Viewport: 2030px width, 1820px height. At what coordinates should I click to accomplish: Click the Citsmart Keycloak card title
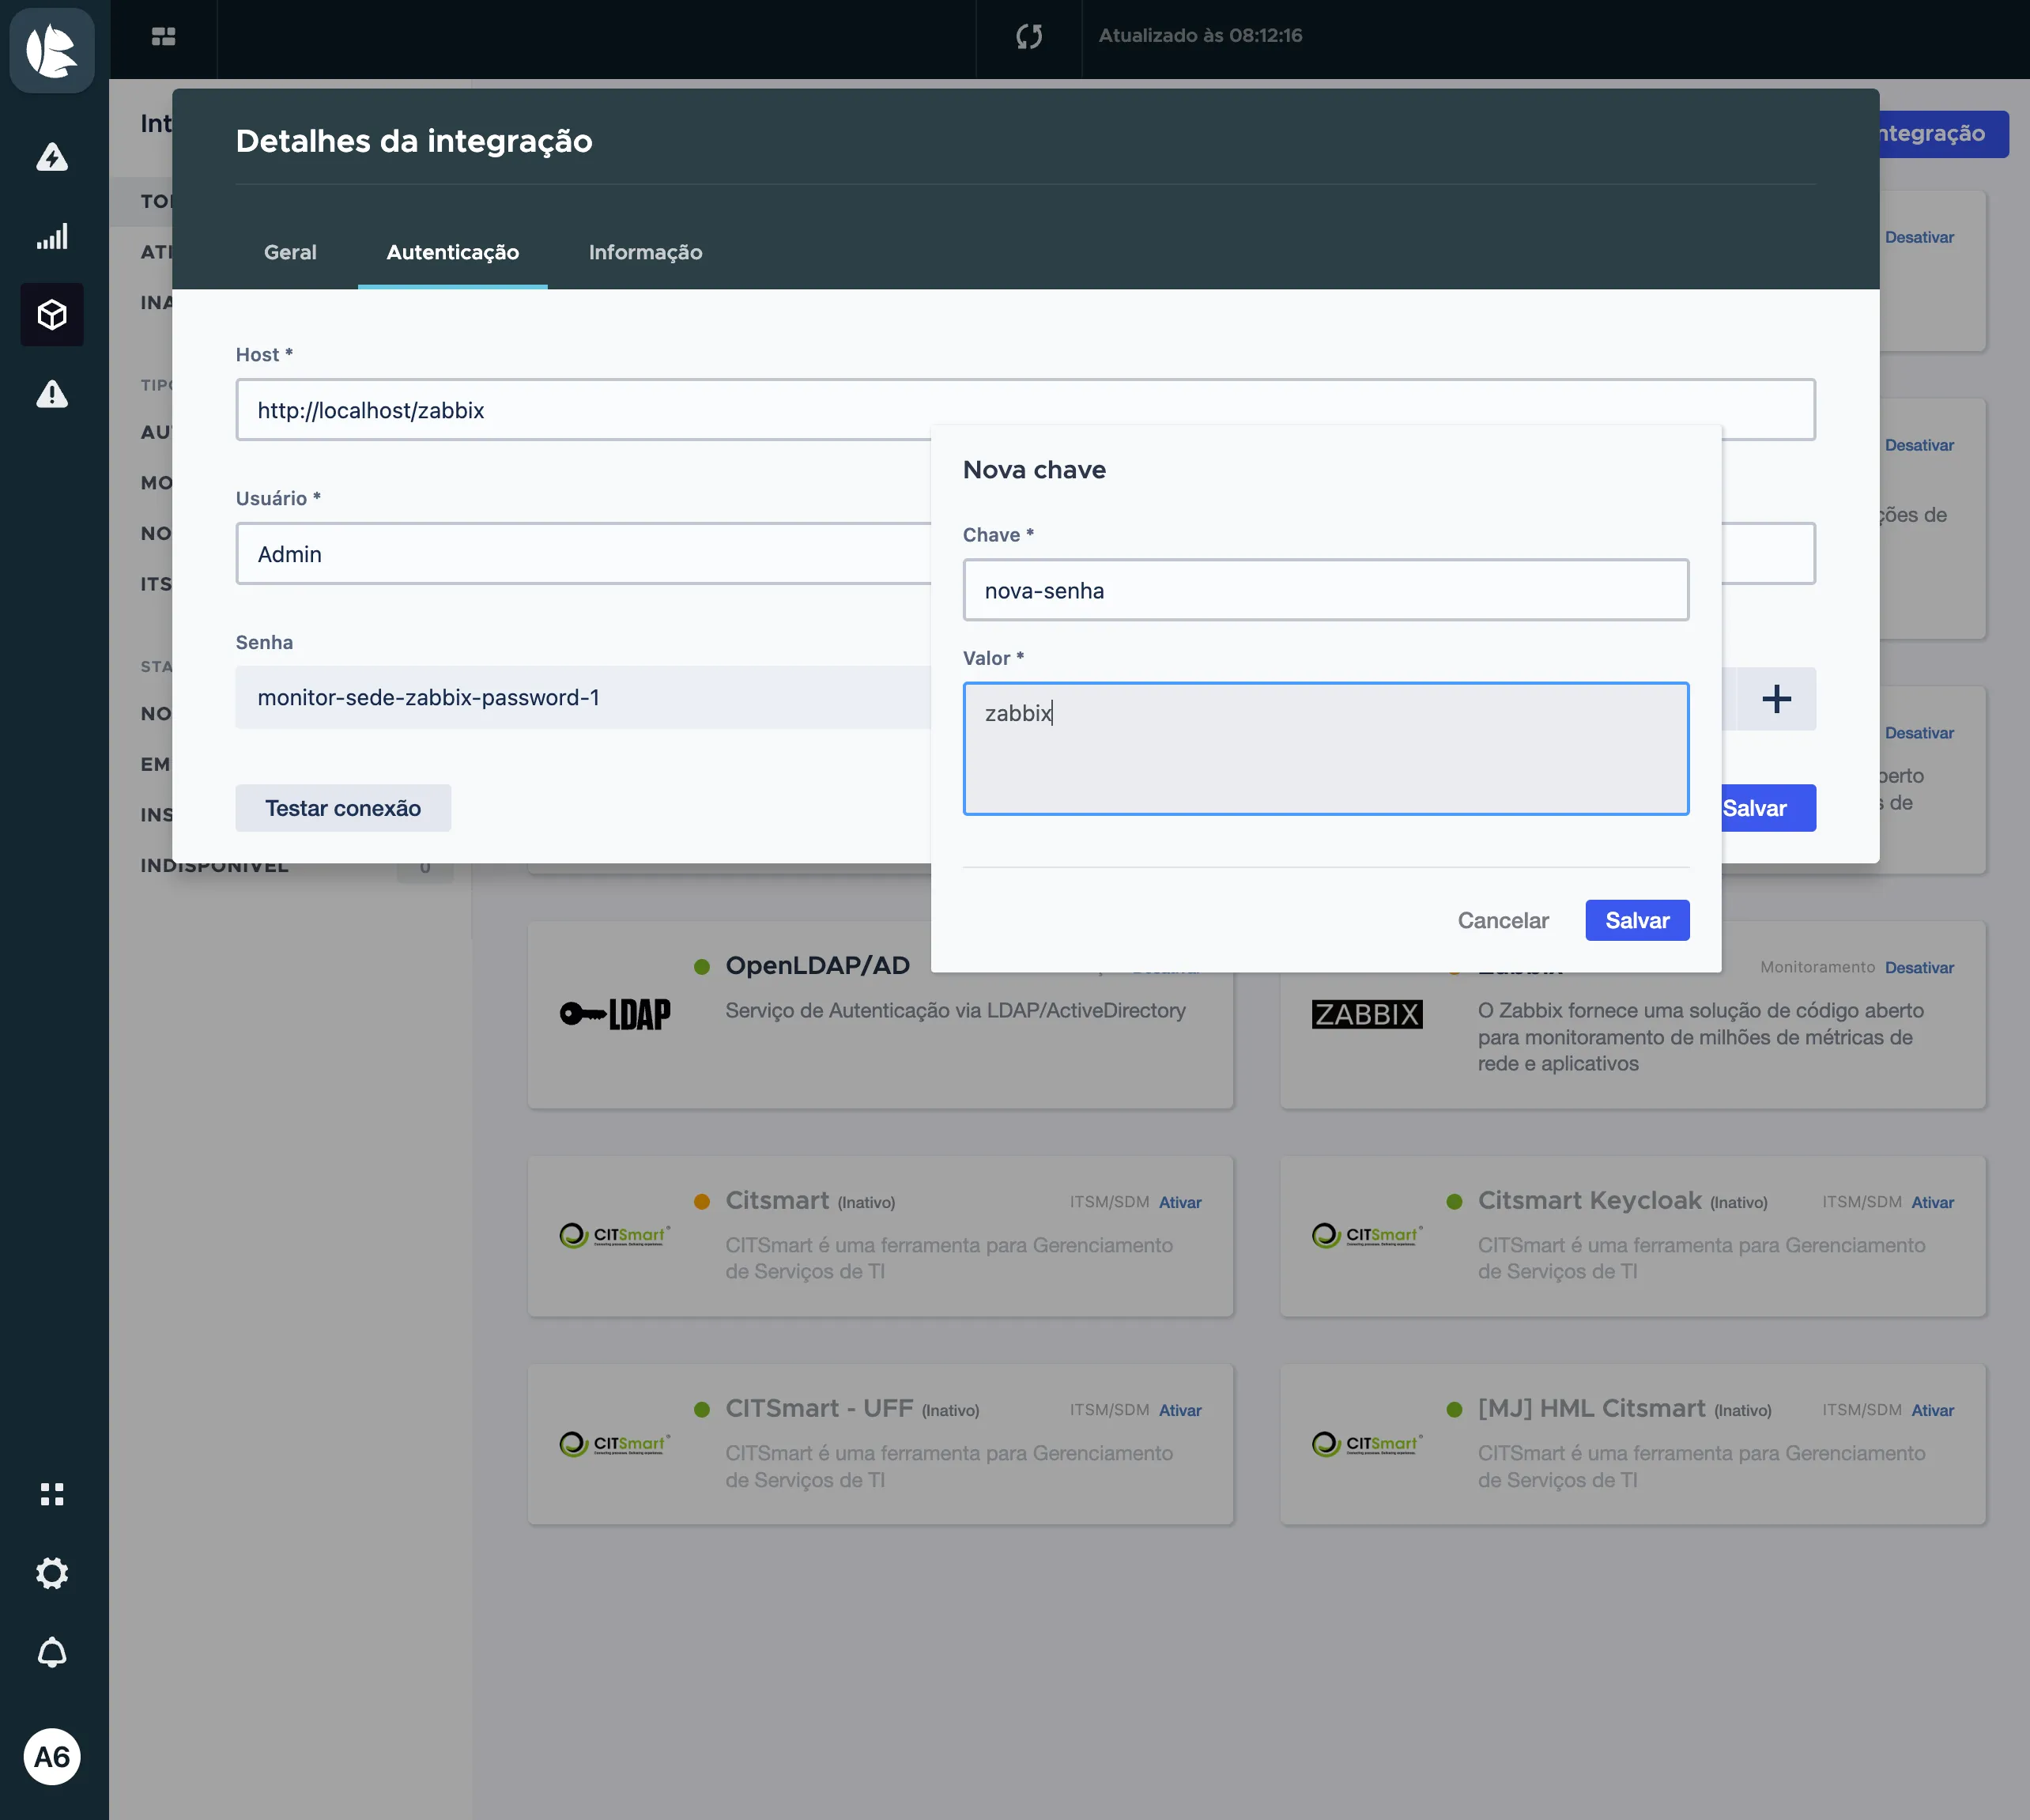pyautogui.click(x=1589, y=1200)
